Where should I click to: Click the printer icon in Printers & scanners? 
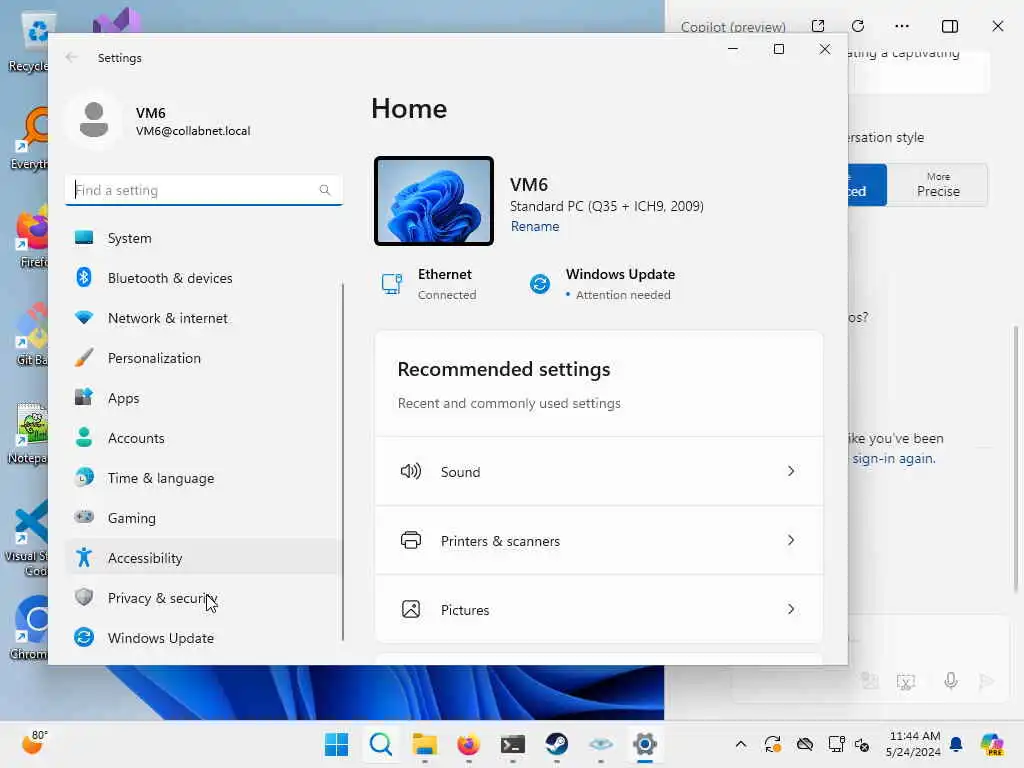(x=411, y=540)
